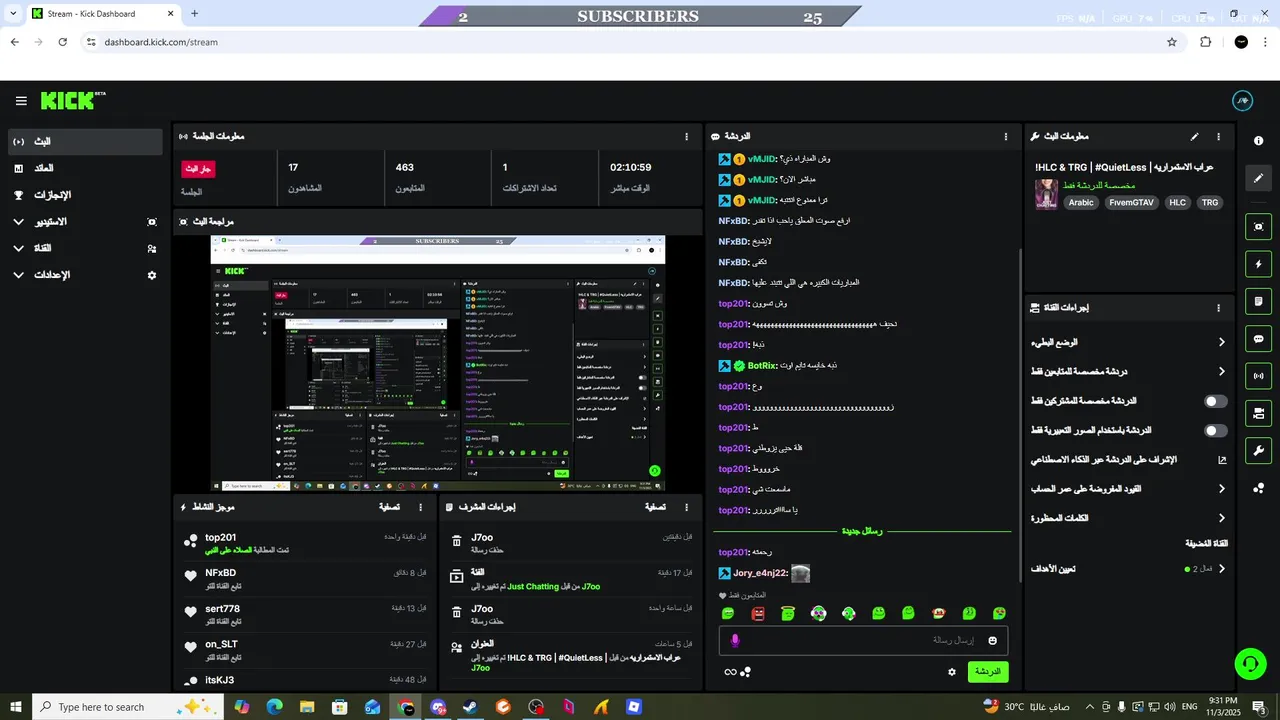Click تصفية filter in the moderator actions panel
The image size is (1280, 720).
pos(655,507)
